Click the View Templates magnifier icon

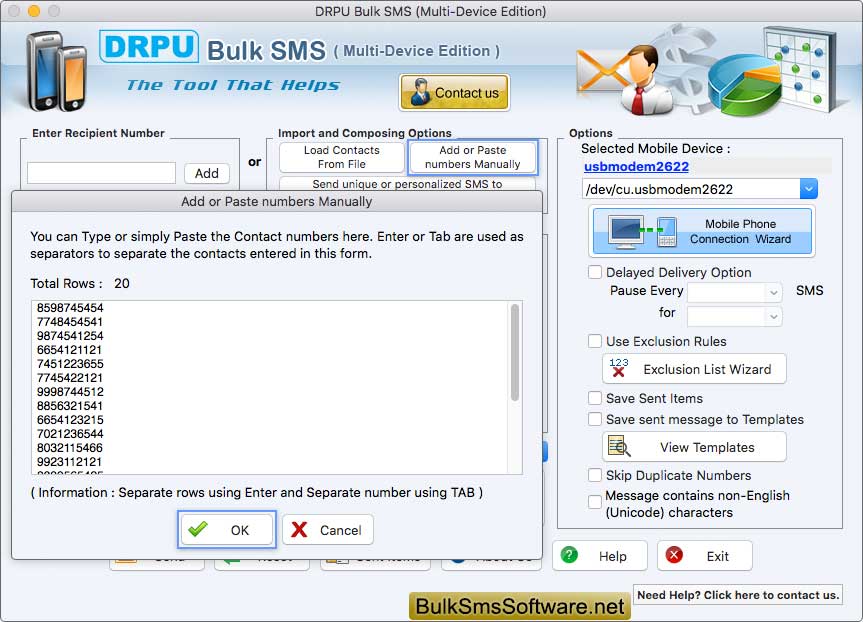point(619,446)
